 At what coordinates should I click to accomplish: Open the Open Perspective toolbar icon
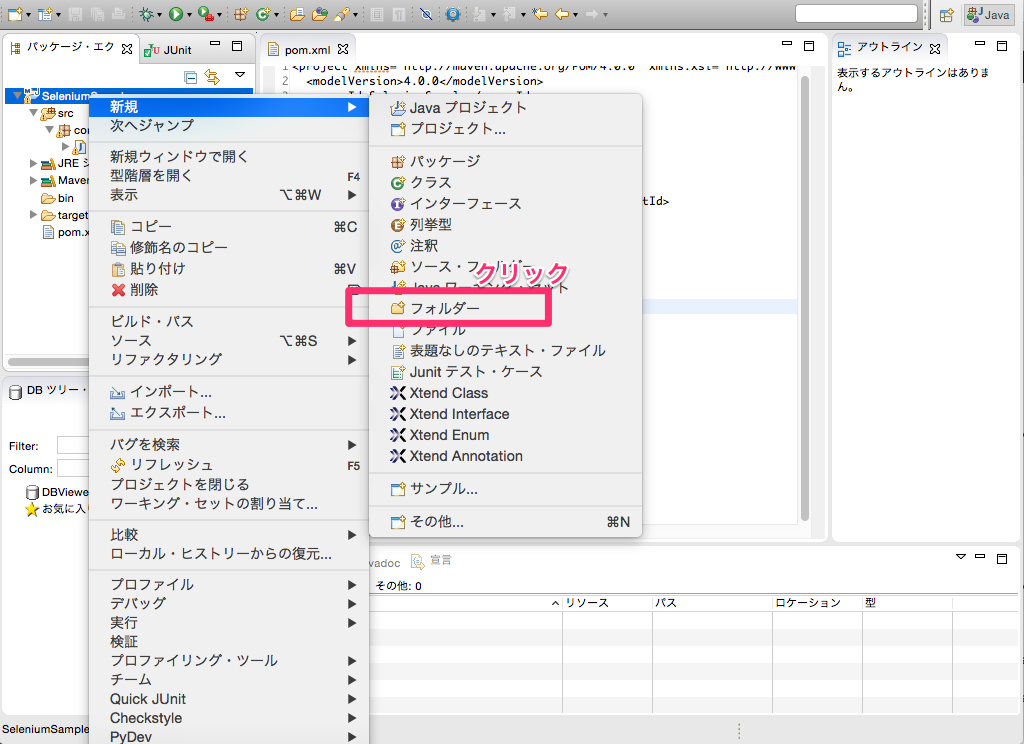tap(946, 15)
